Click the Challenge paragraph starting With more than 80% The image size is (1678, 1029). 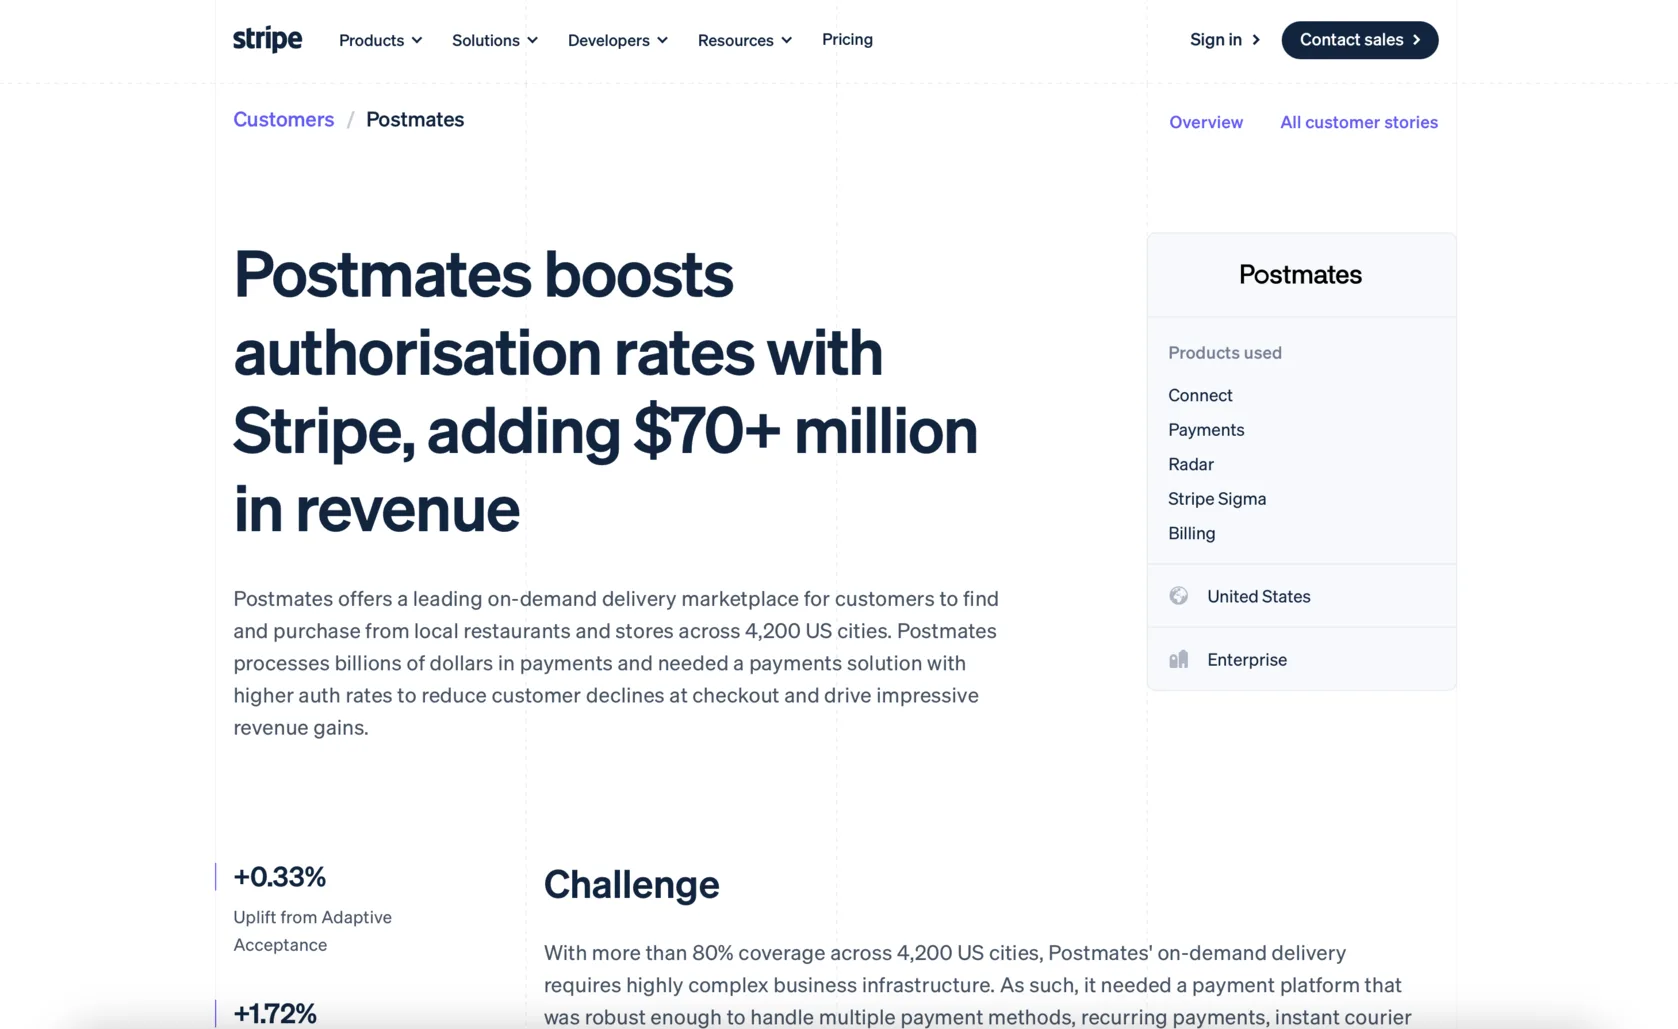click(978, 985)
